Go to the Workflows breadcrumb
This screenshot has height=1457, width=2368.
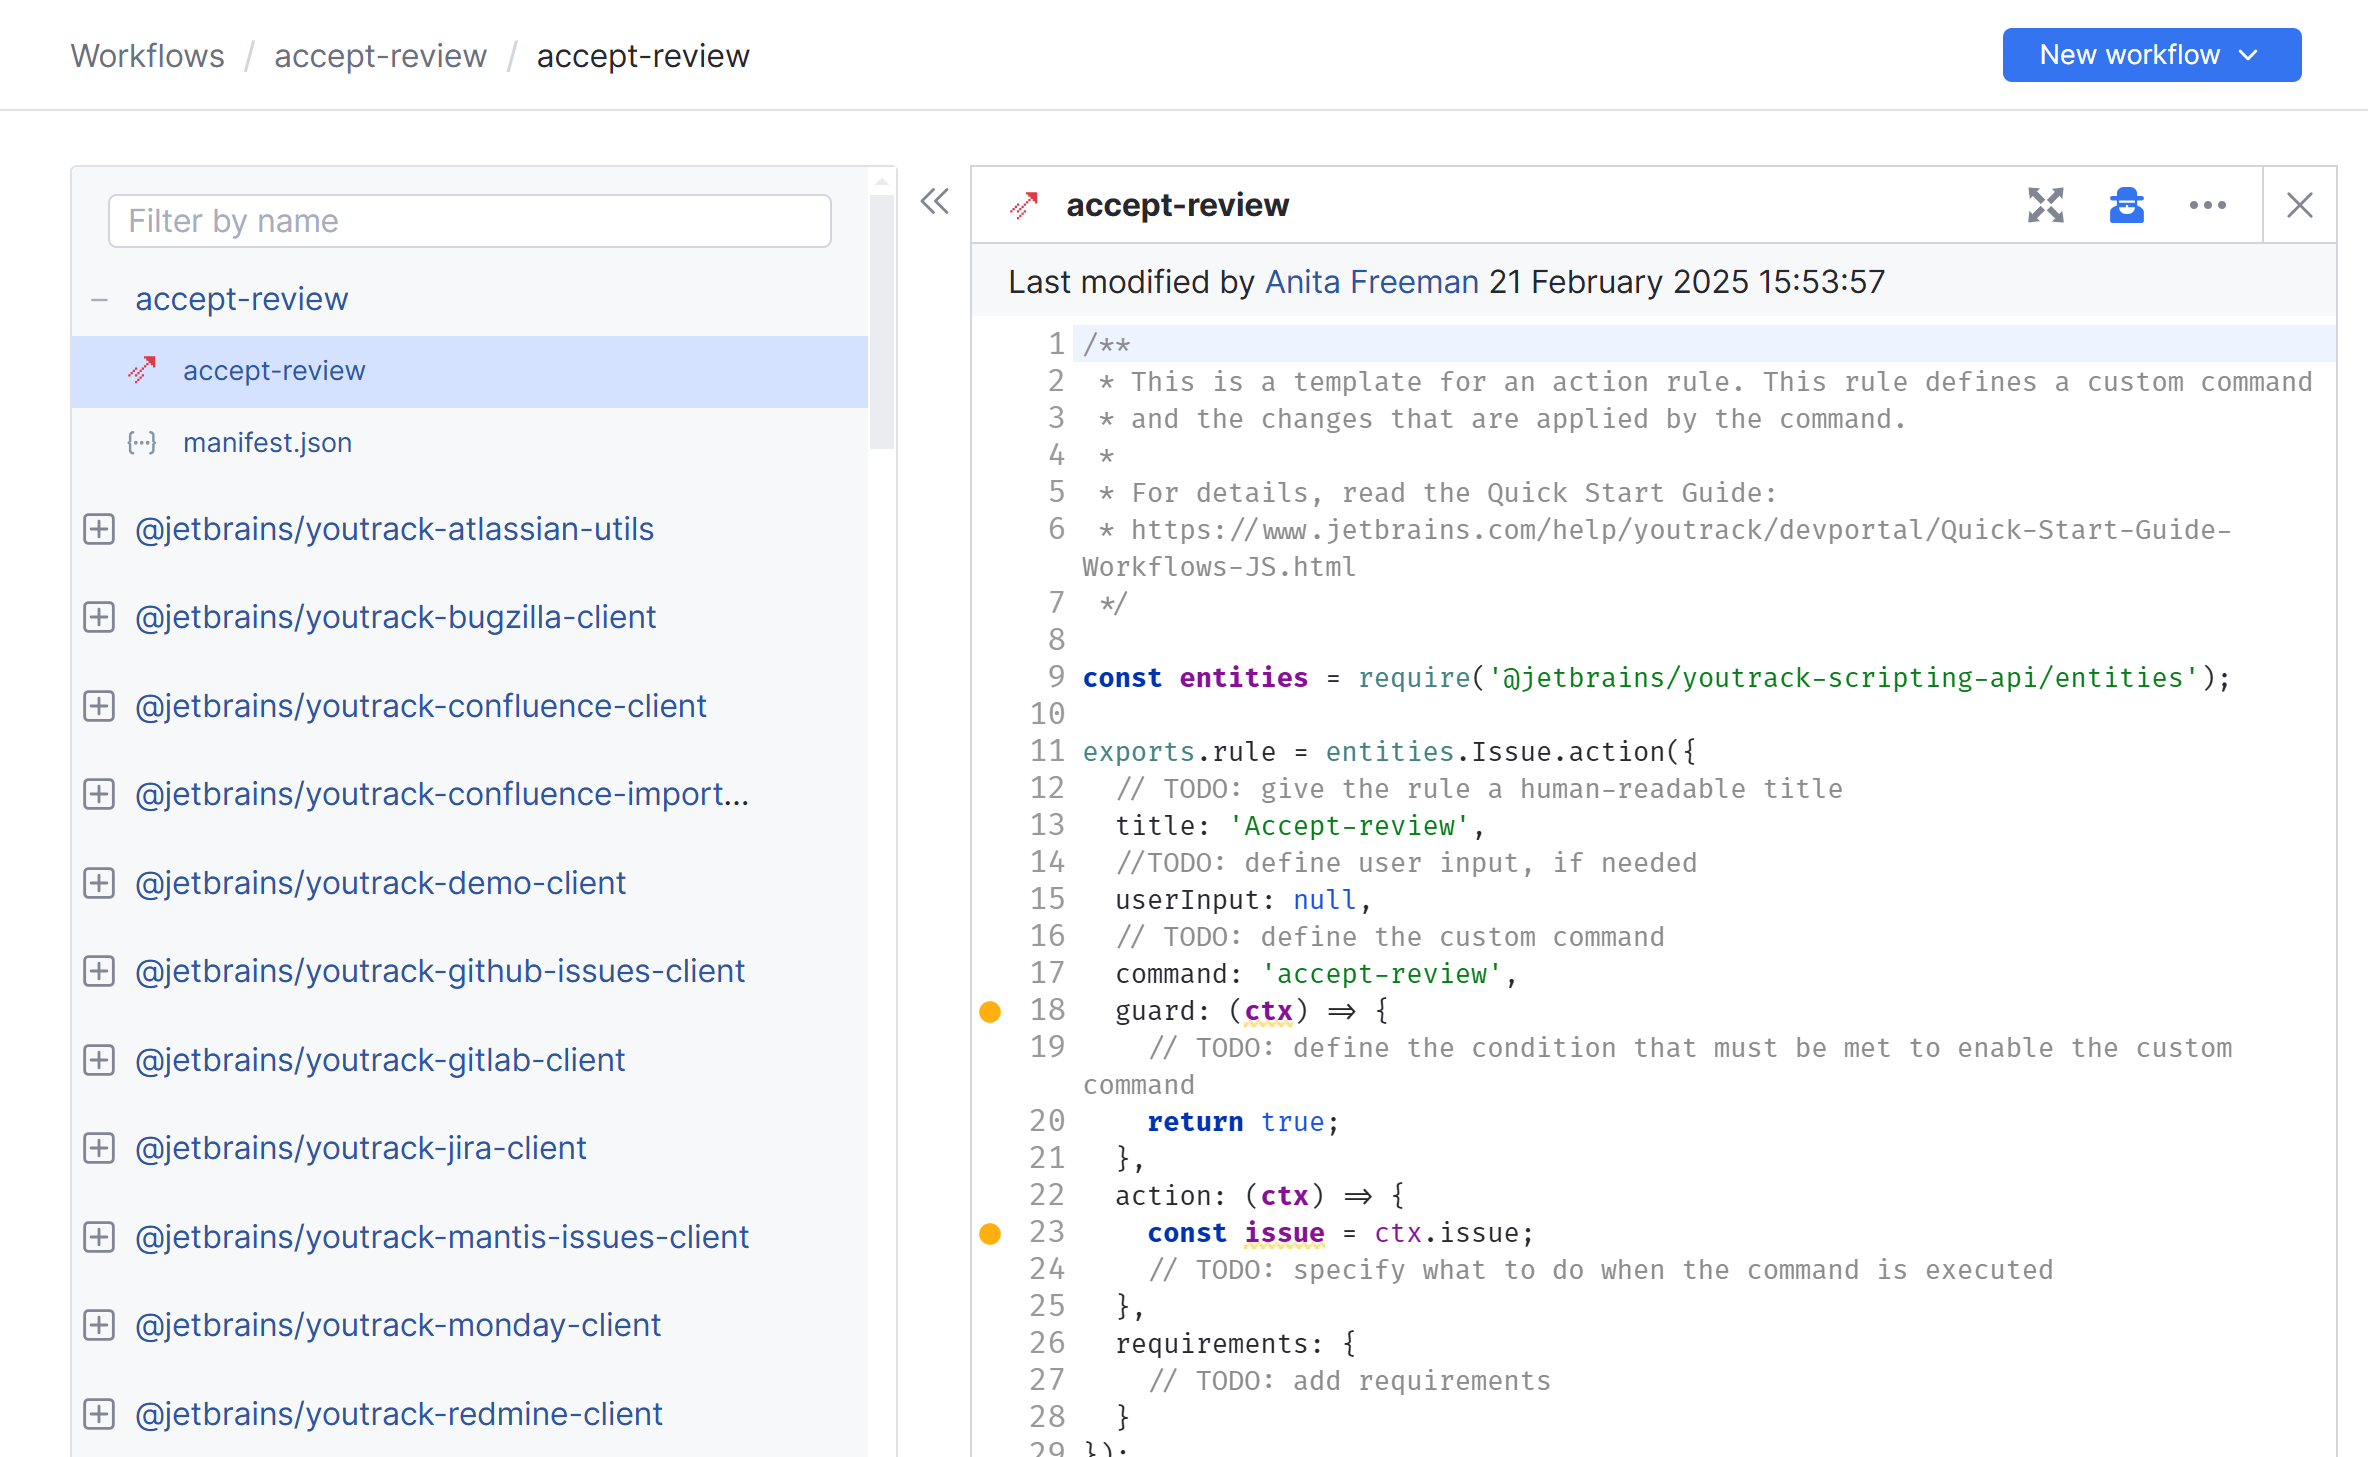pos(147,56)
